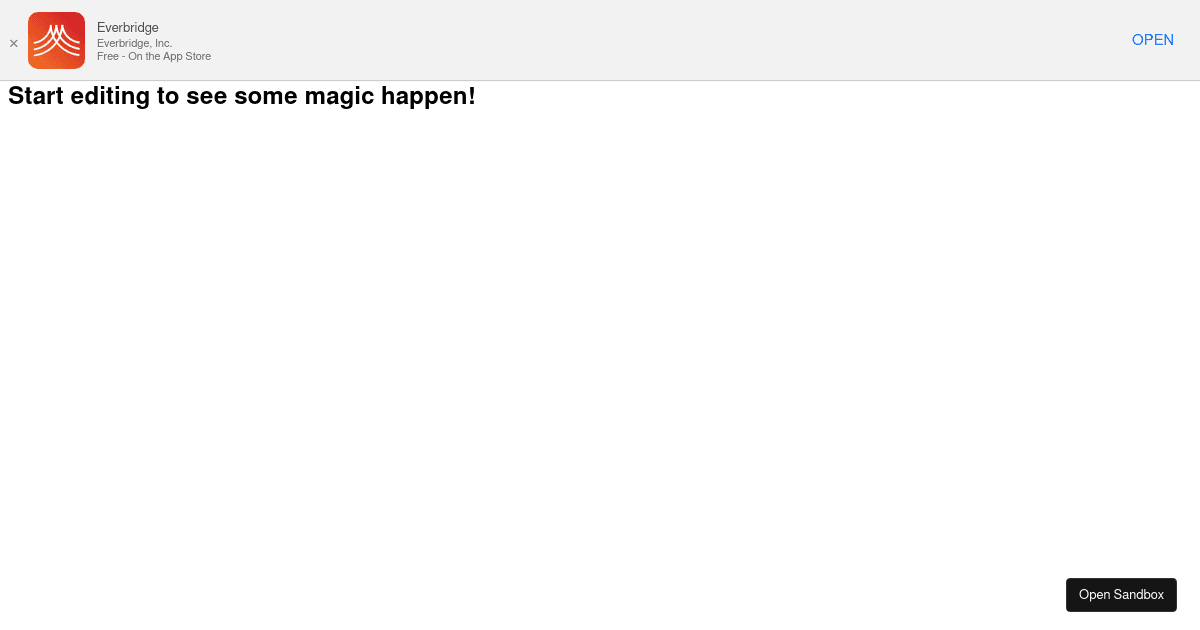
Task: Click the Everbridge orange app icon
Action: (x=56, y=40)
